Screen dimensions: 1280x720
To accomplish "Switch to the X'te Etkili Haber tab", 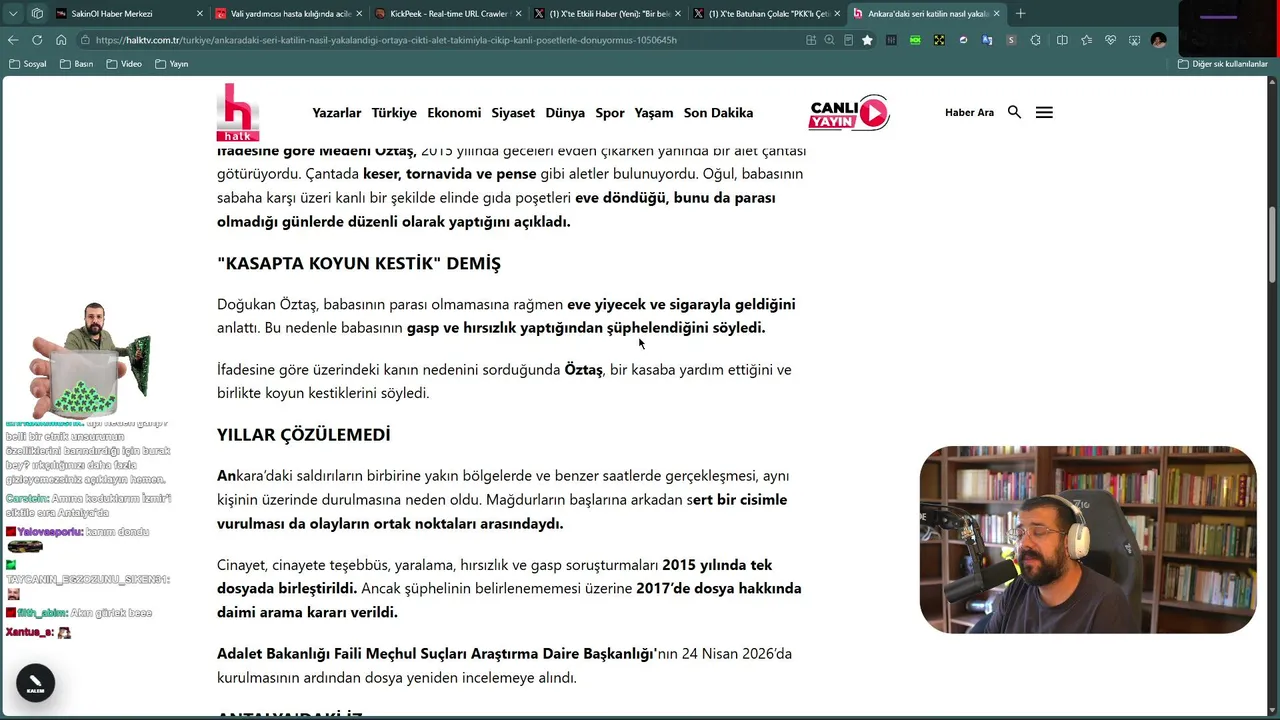I will click(608, 14).
